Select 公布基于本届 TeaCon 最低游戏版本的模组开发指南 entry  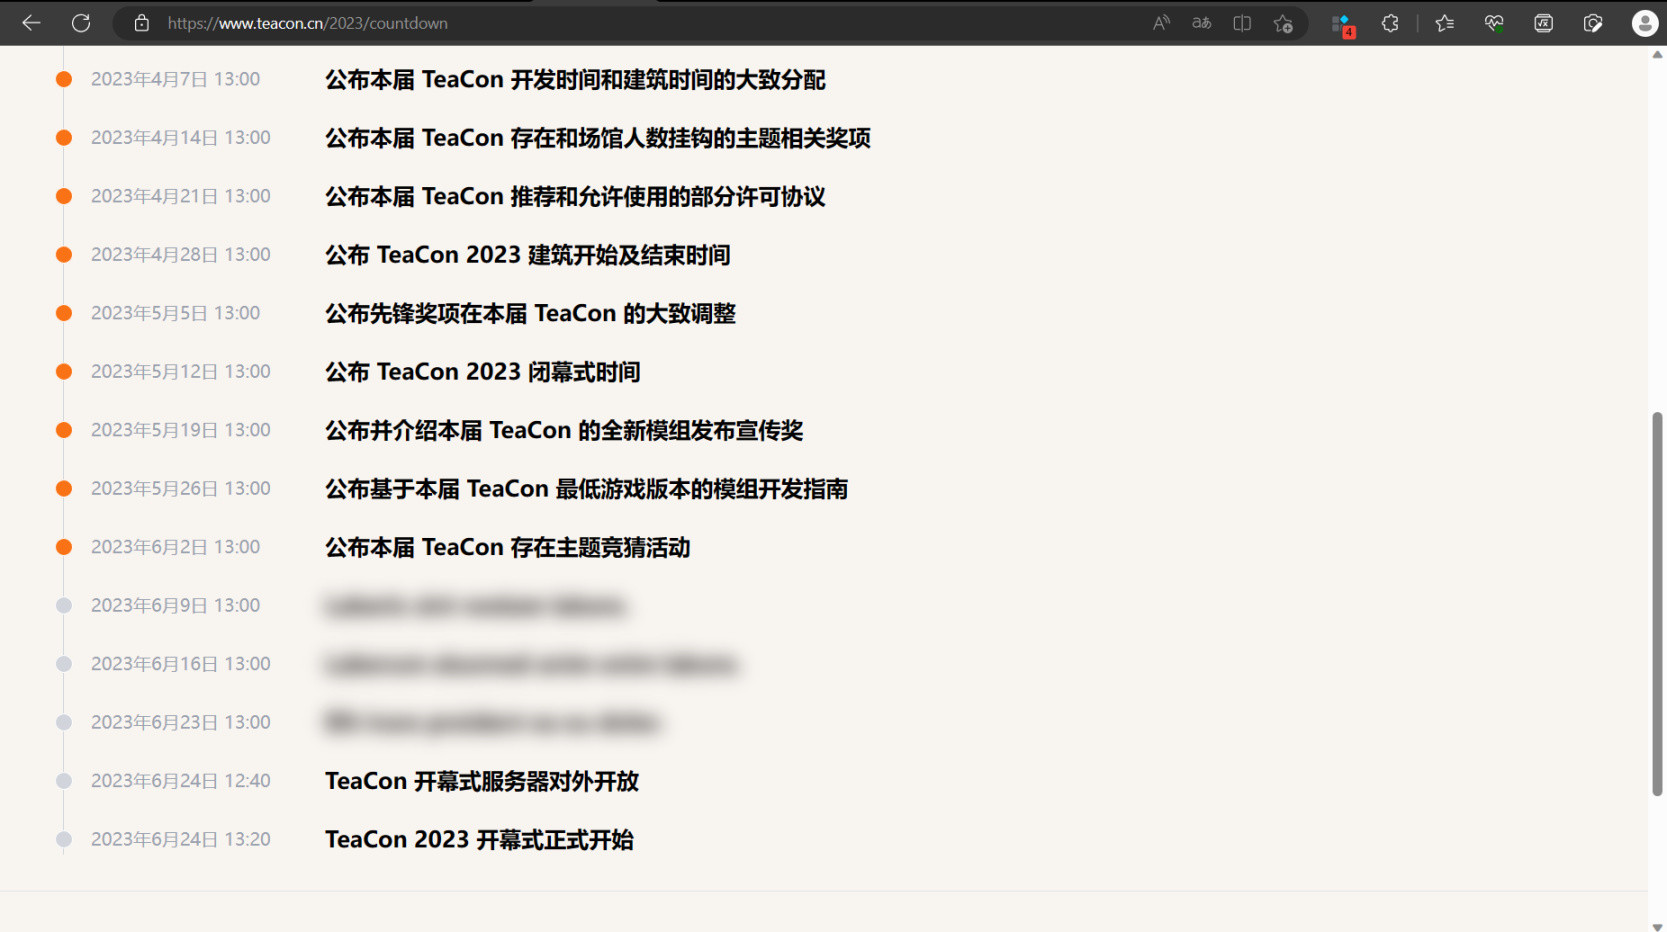click(x=587, y=489)
